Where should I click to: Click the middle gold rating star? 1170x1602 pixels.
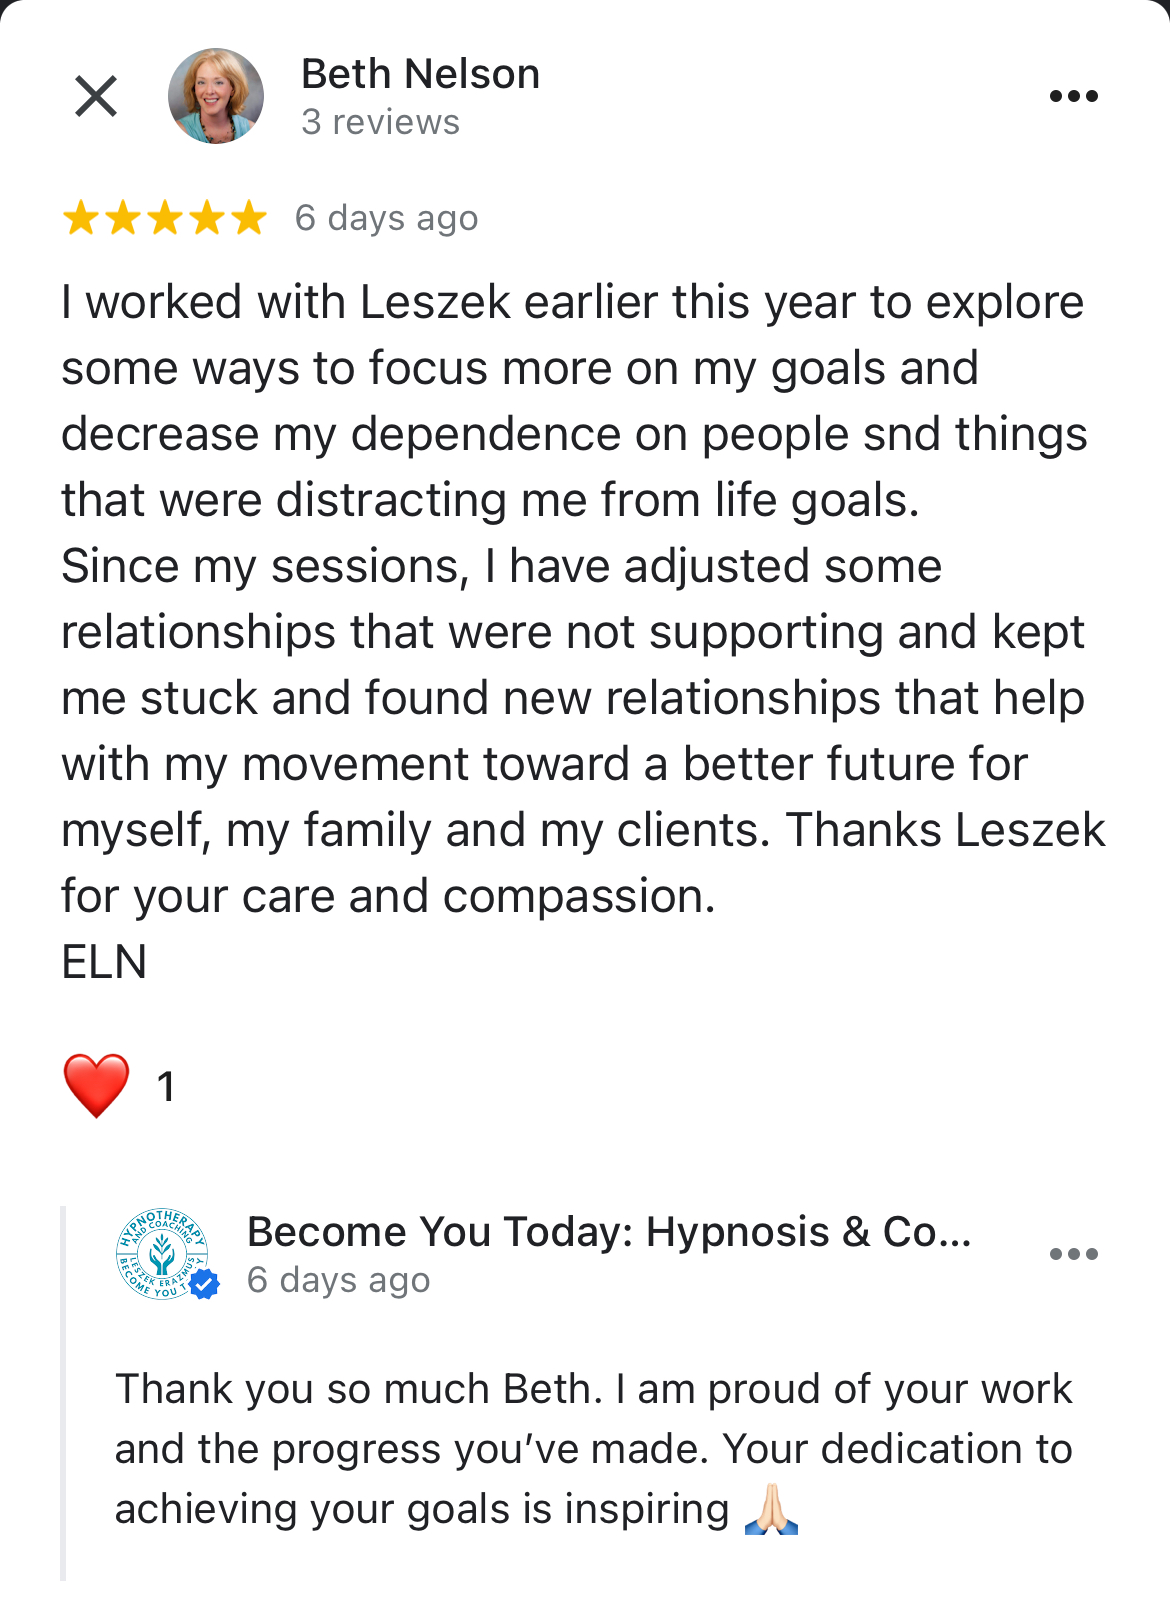coord(164,218)
